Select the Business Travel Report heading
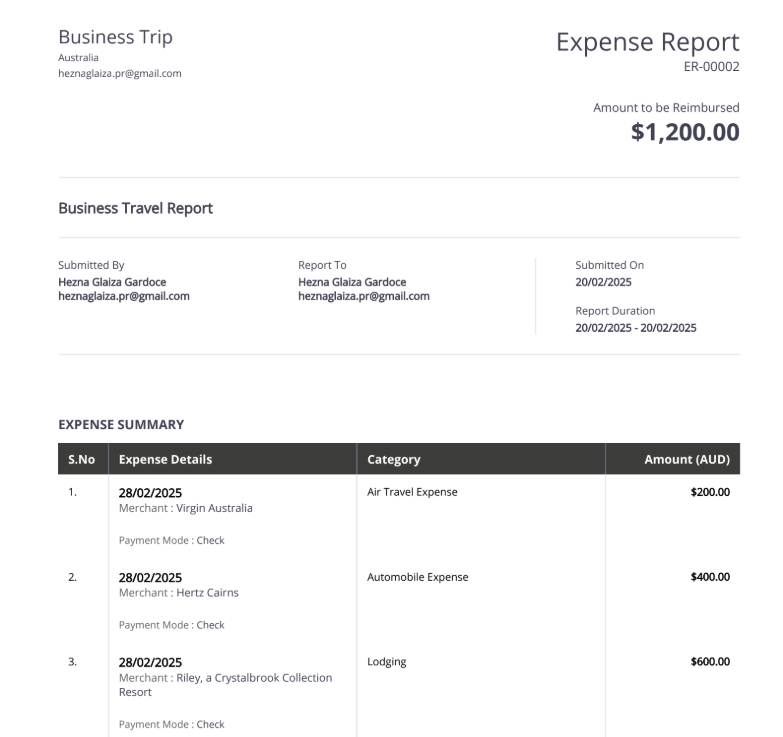 (136, 208)
